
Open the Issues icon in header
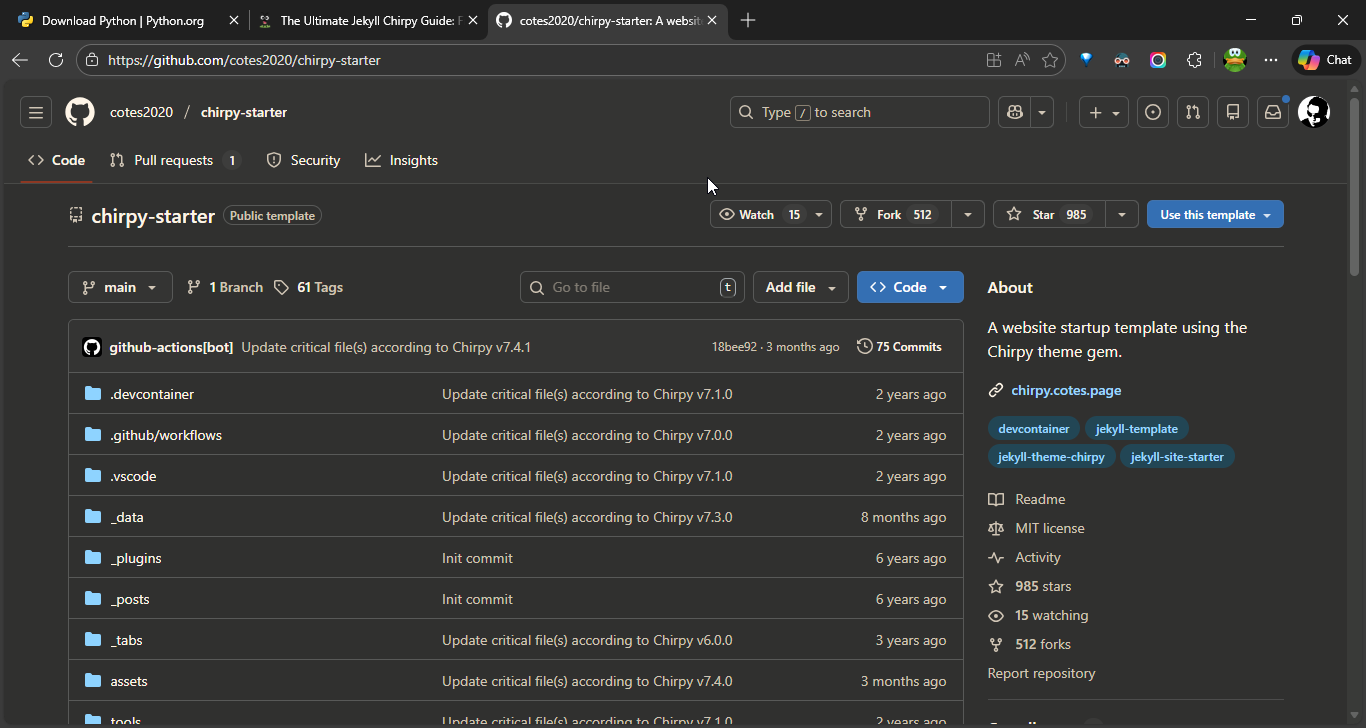click(1153, 113)
